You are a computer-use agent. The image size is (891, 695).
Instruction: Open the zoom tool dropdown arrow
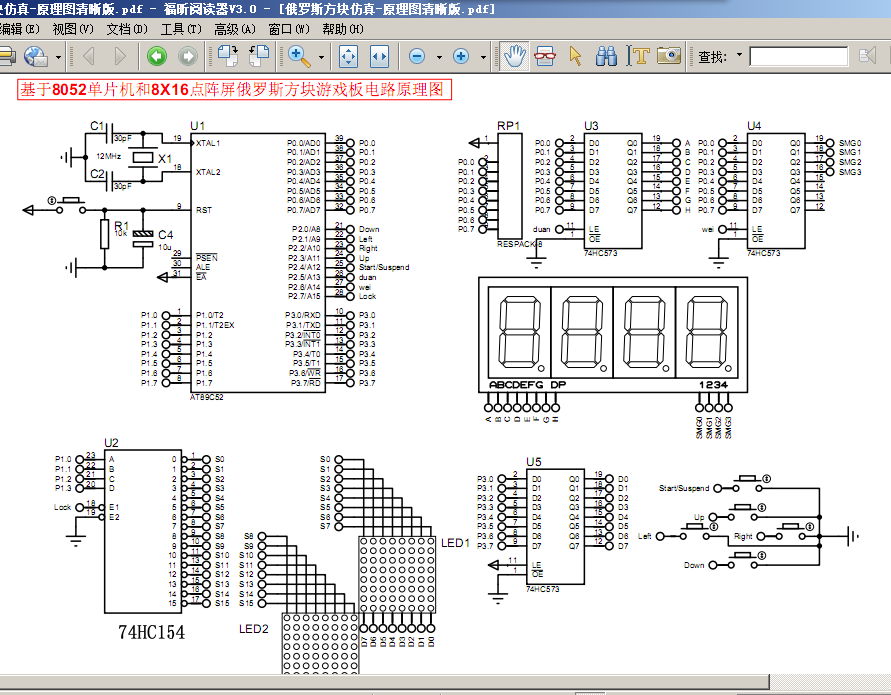tap(321, 57)
